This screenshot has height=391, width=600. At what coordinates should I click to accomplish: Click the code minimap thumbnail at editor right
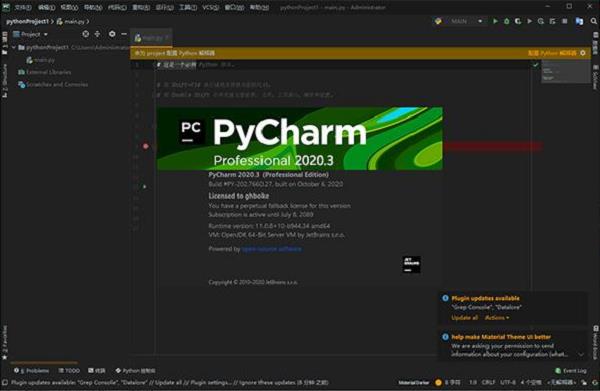566,72
